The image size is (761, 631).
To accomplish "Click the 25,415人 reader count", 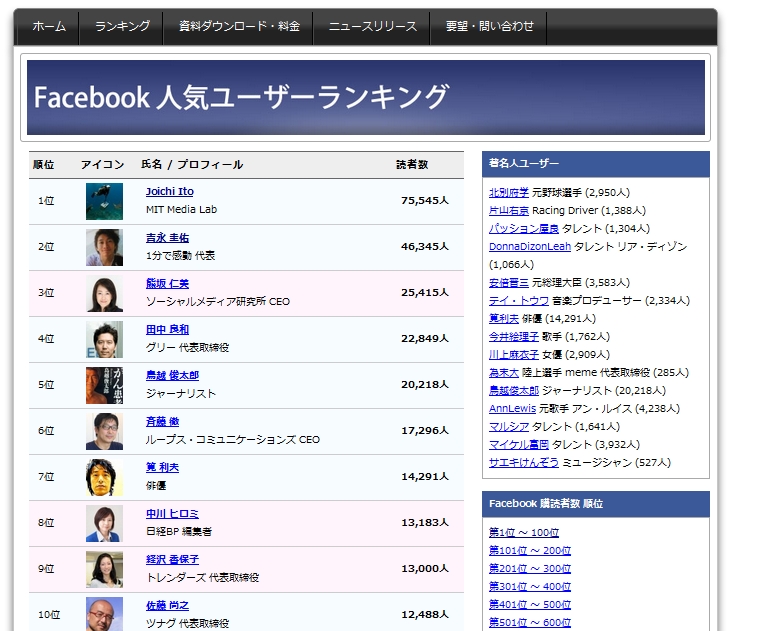I will [425, 293].
